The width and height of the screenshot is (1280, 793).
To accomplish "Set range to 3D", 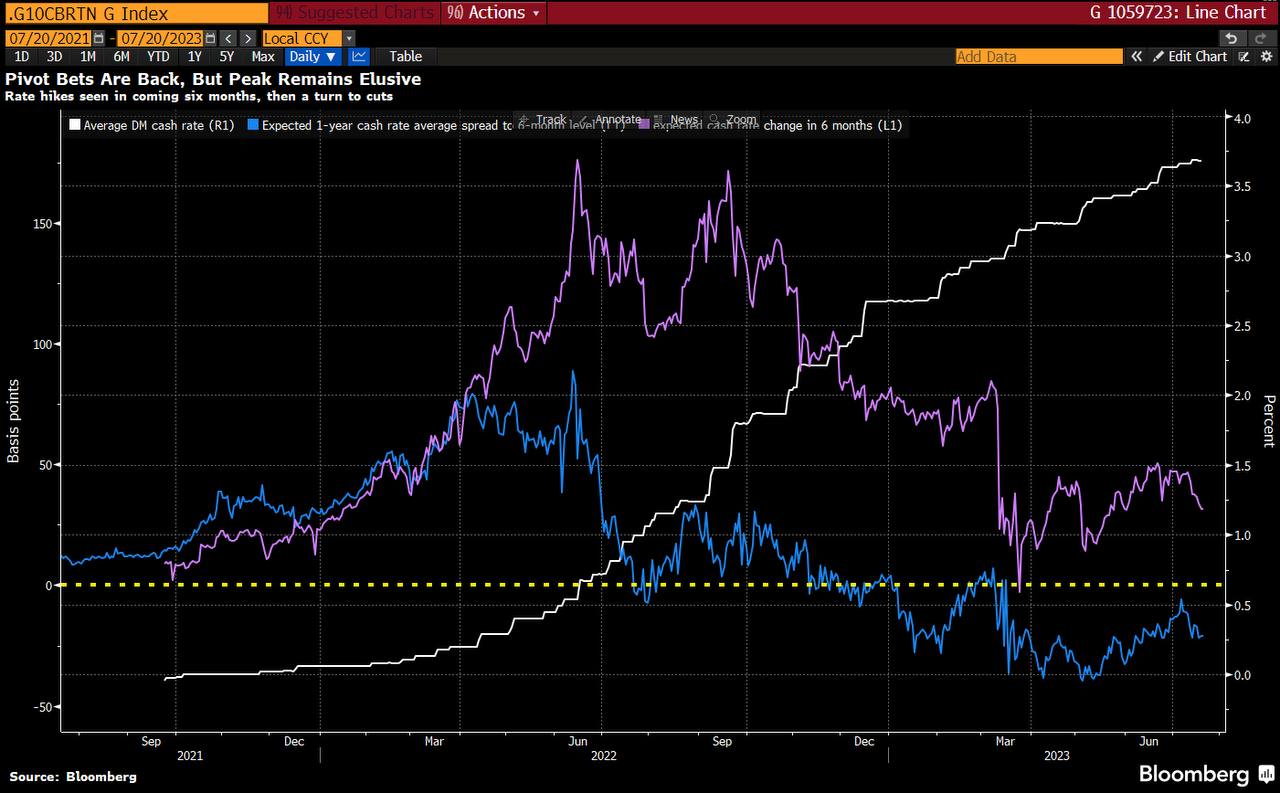I will click(x=54, y=56).
